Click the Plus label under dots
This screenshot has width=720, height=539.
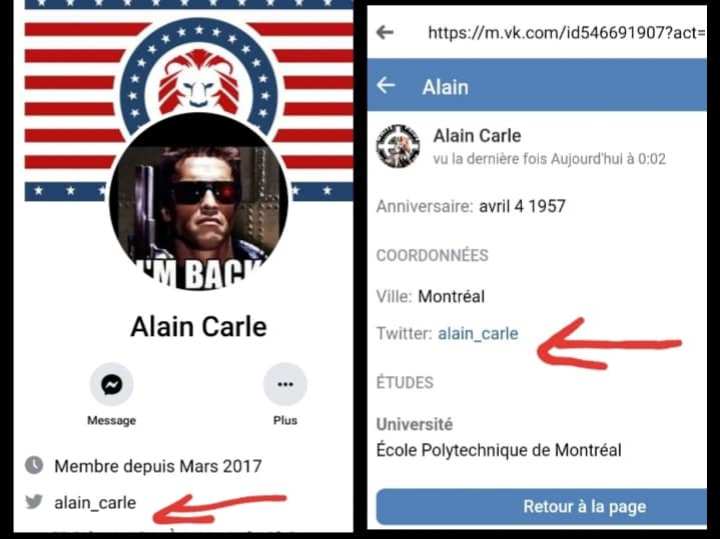pos(285,420)
